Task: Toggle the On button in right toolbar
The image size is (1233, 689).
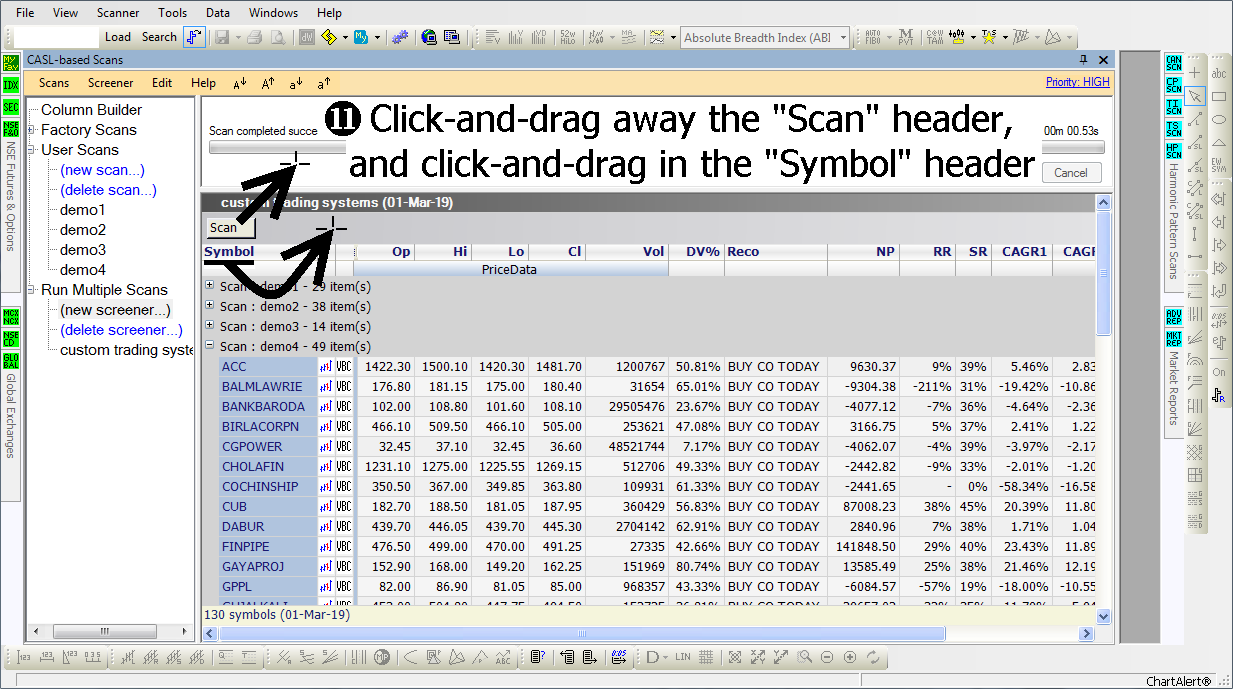Action: [x=1219, y=372]
